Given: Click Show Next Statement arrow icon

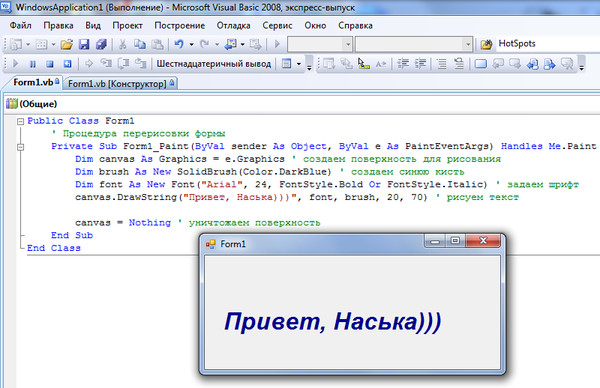Looking at the screenshot, I should pyautogui.click(x=89, y=64).
